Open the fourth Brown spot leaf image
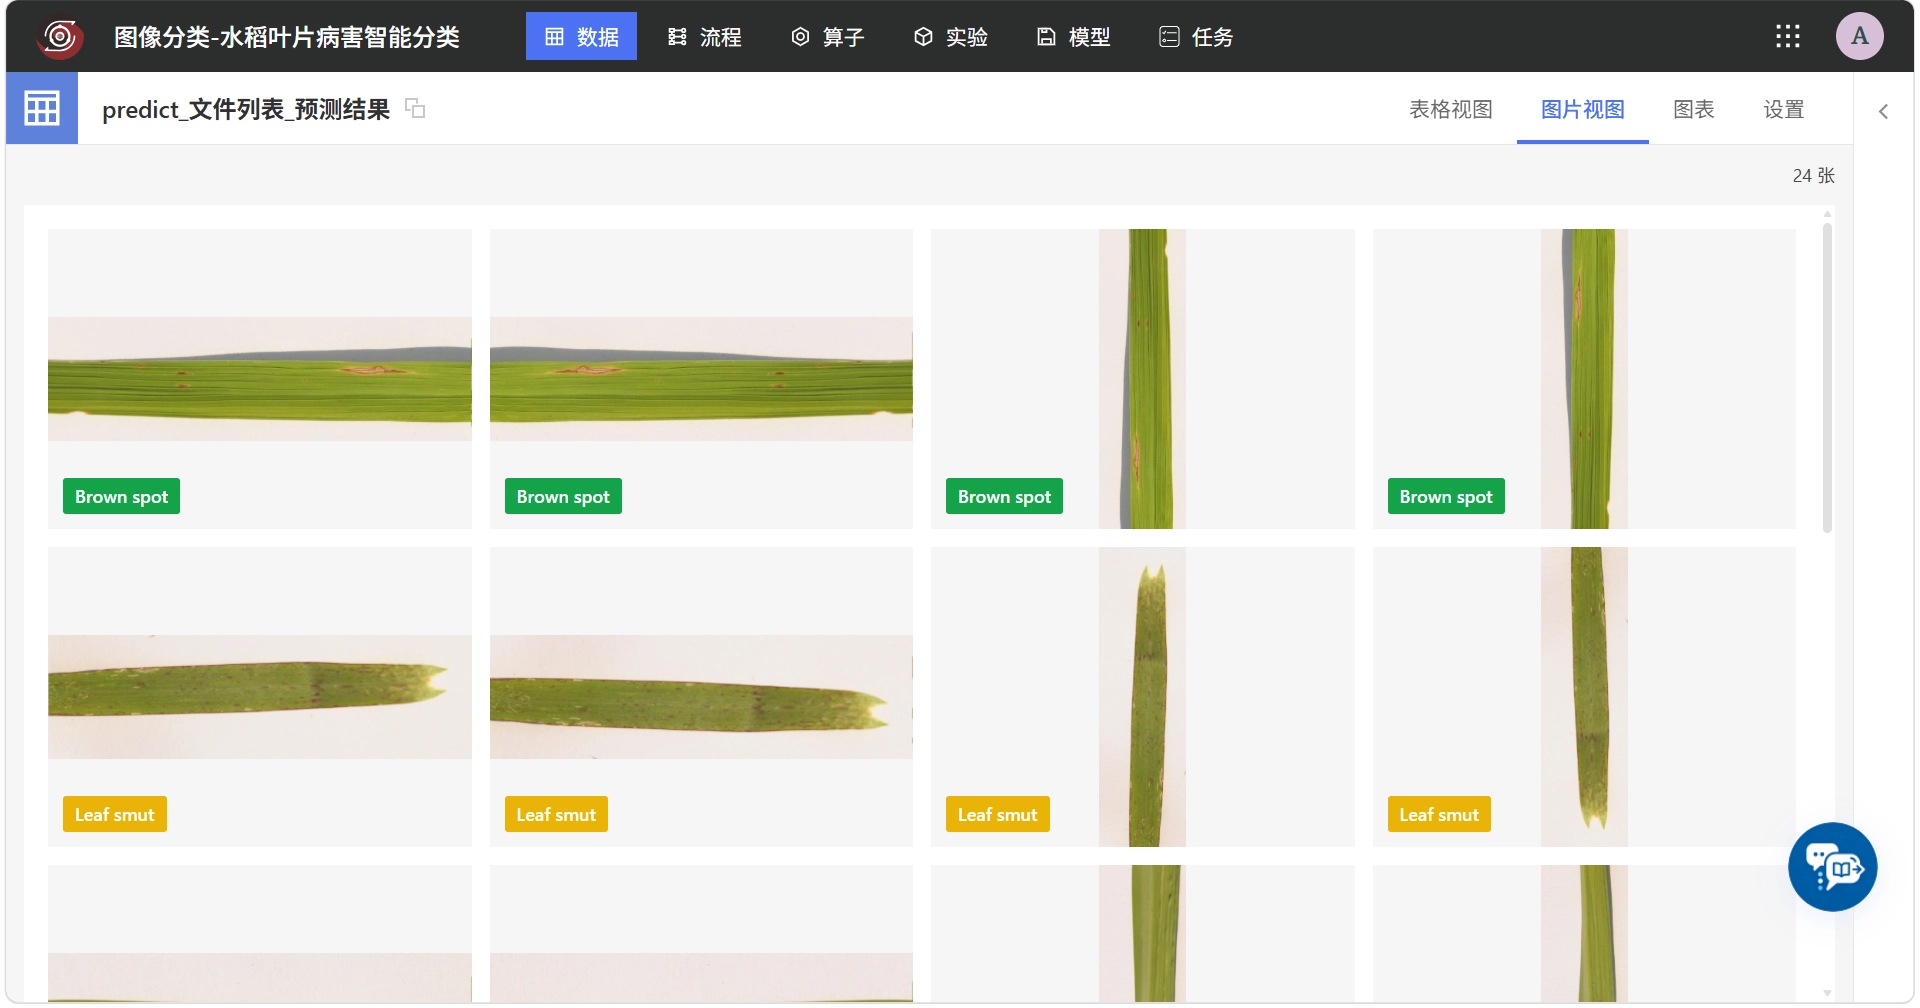 point(1584,379)
